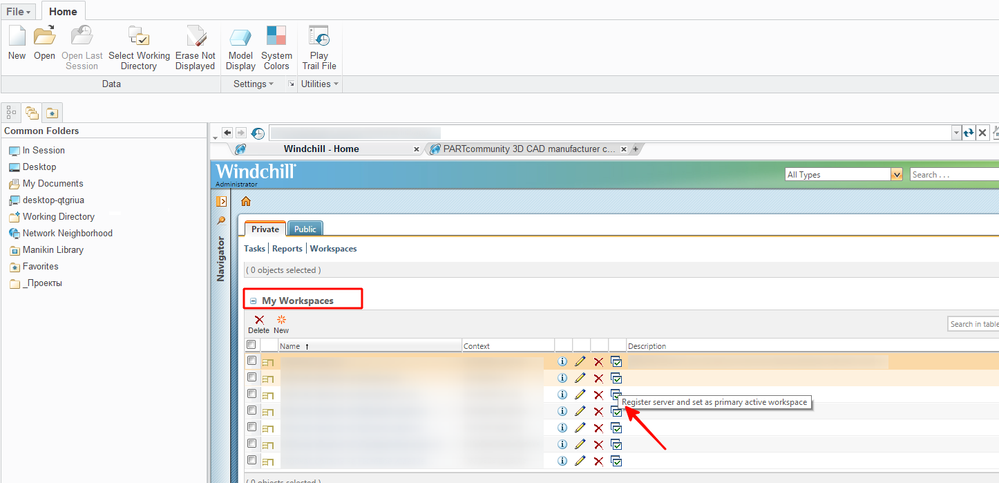Check the sixth workspace row checkbox
This screenshot has width=999, height=483.
tap(252, 443)
